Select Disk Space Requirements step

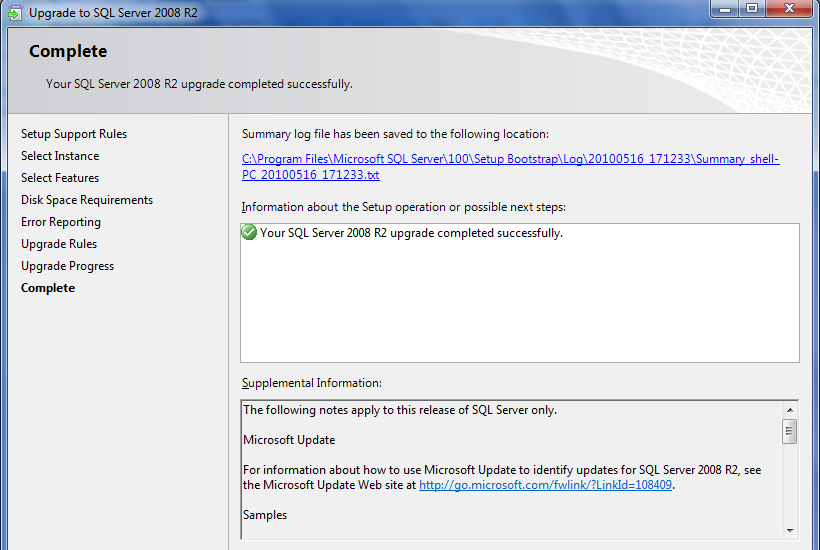click(x=87, y=200)
